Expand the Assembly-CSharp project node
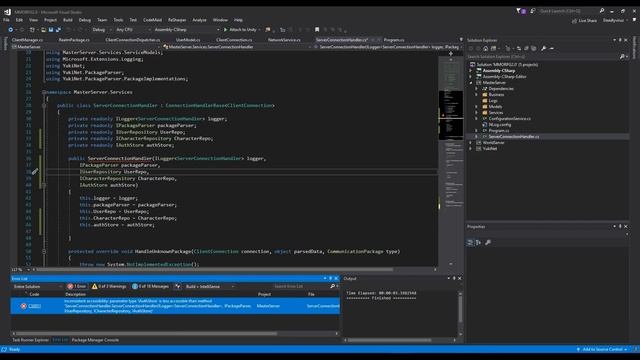The width and height of the screenshot is (640, 360). tap(471, 71)
